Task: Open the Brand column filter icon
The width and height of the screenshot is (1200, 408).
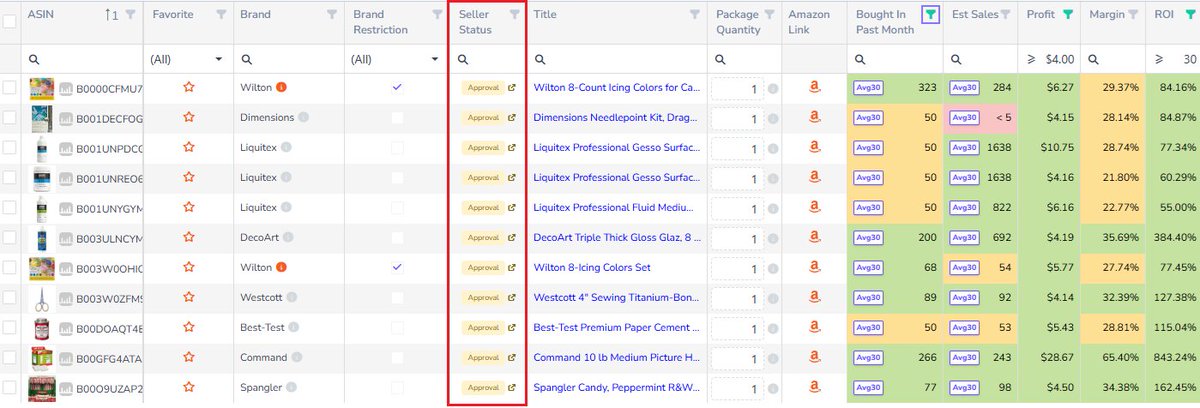Action: tap(332, 15)
